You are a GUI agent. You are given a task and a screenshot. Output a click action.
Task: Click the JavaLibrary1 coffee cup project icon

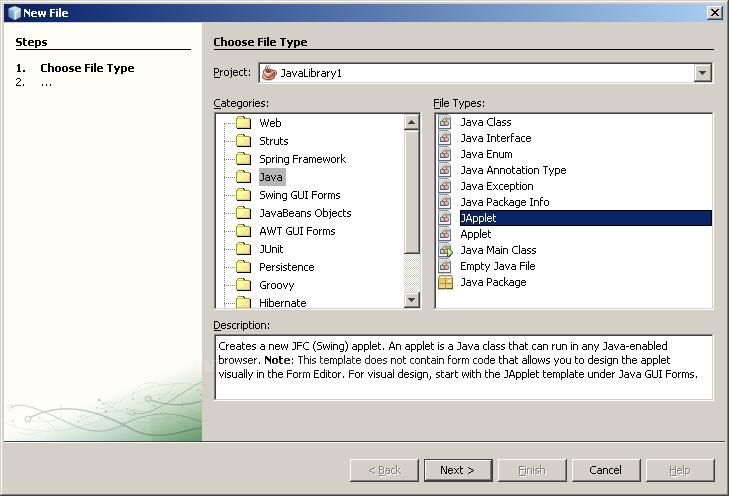[x=269, y=73]
